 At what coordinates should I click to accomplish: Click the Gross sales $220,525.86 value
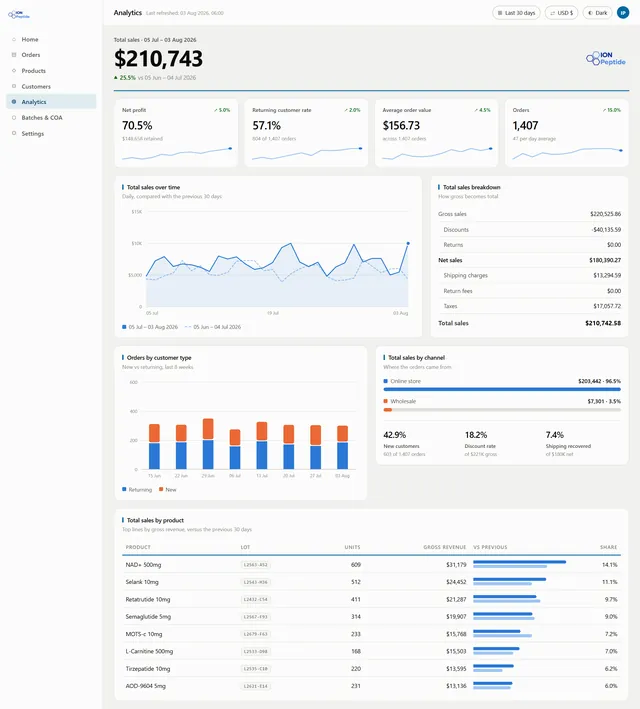click(x=605, y=214)
